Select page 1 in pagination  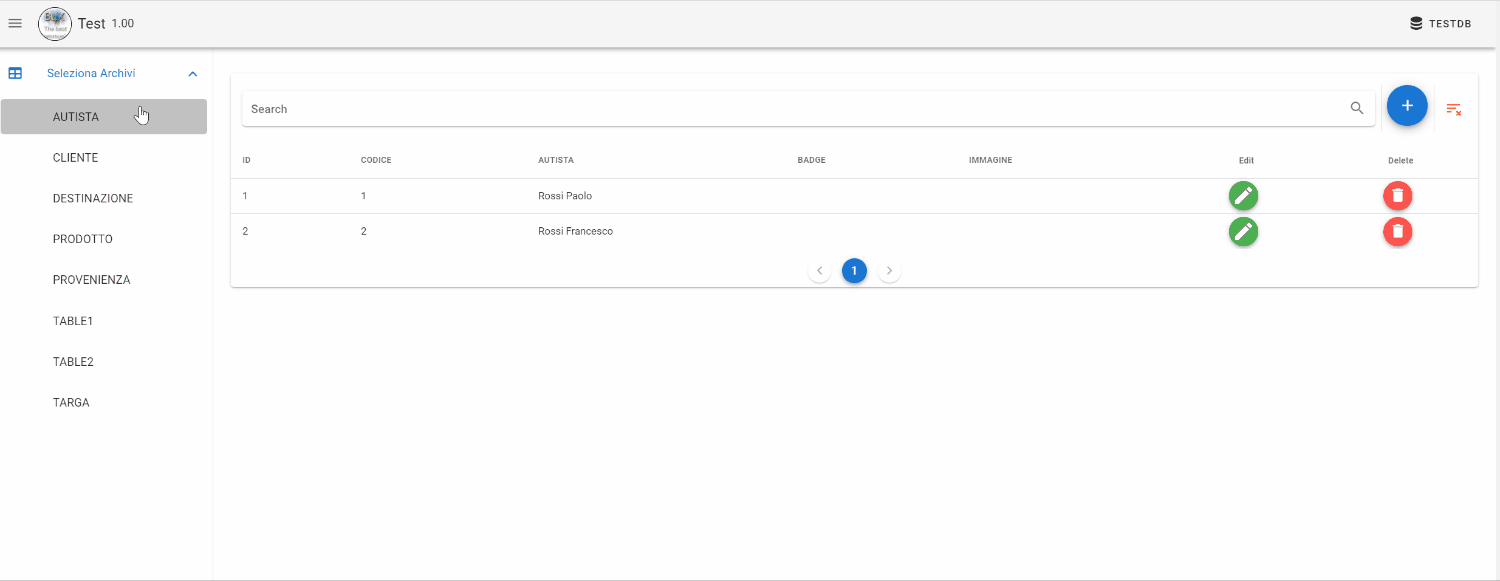[854, 271]
